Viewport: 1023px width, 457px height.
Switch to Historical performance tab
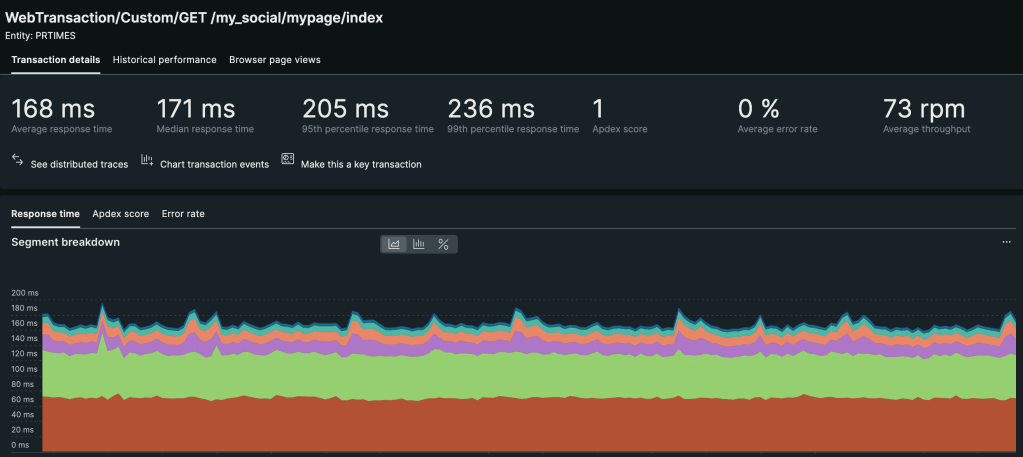pyautogui.click(x=164, y=59)
